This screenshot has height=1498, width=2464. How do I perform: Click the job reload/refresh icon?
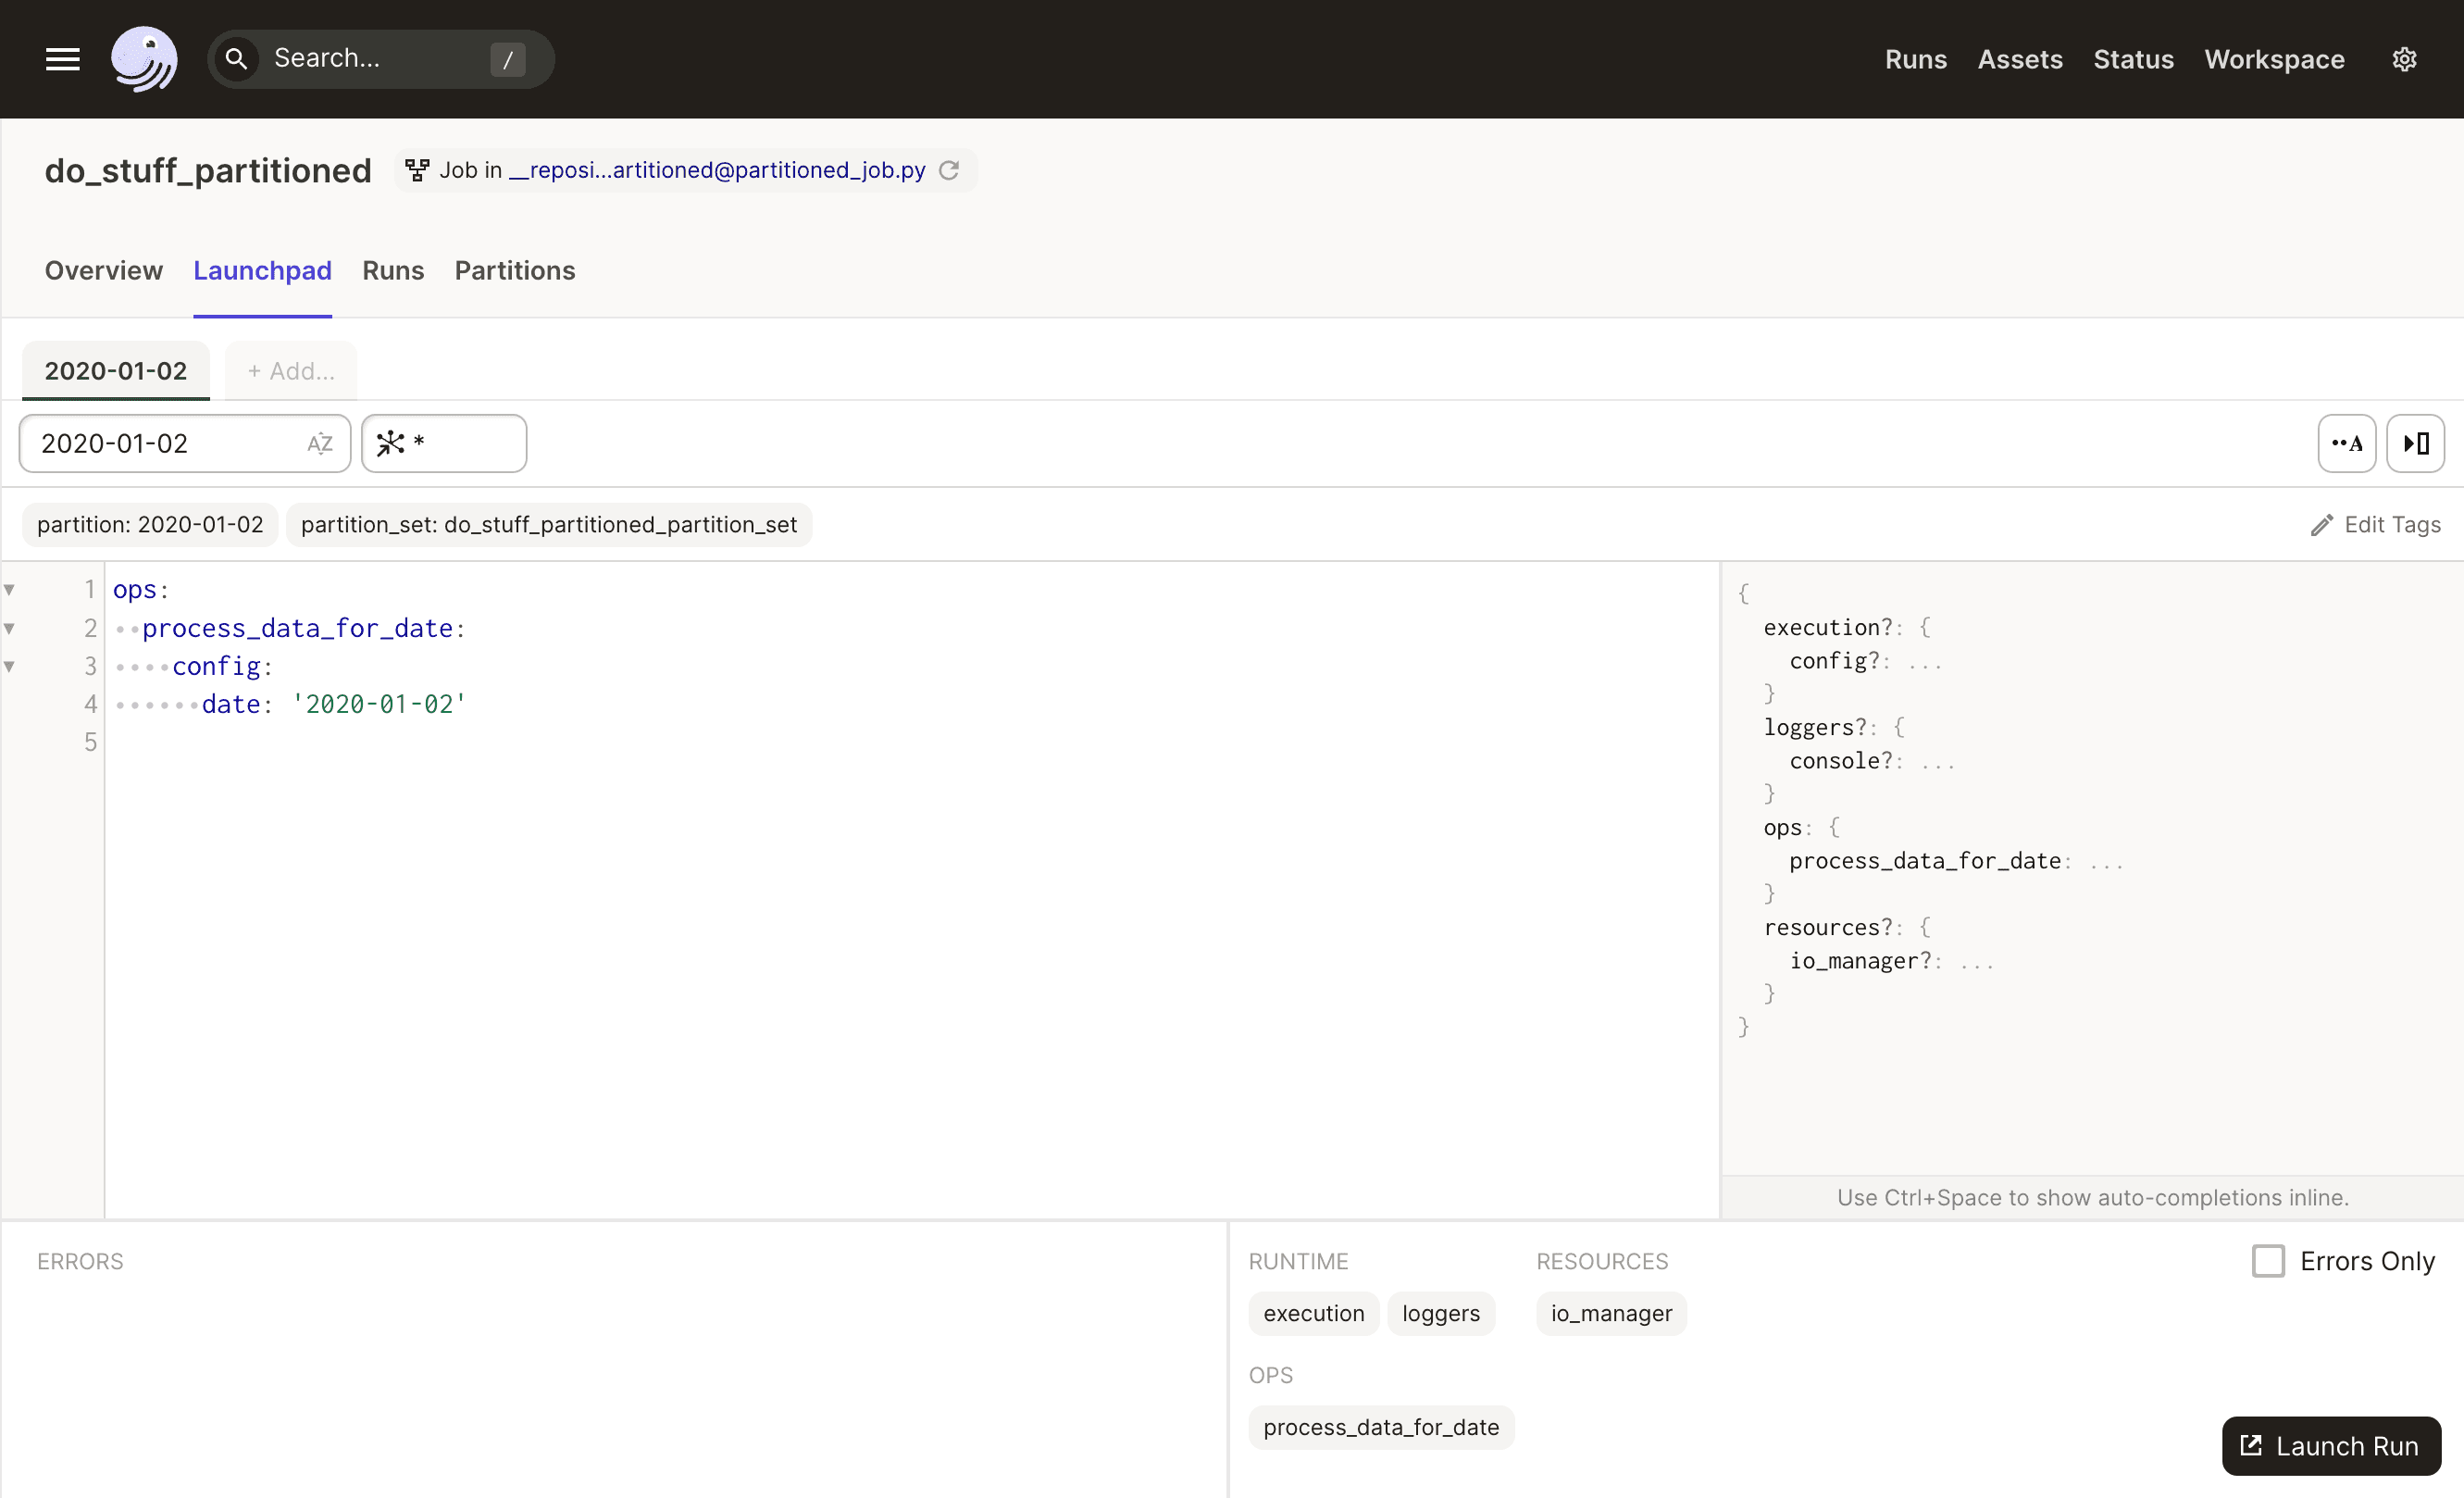(949, 169)
